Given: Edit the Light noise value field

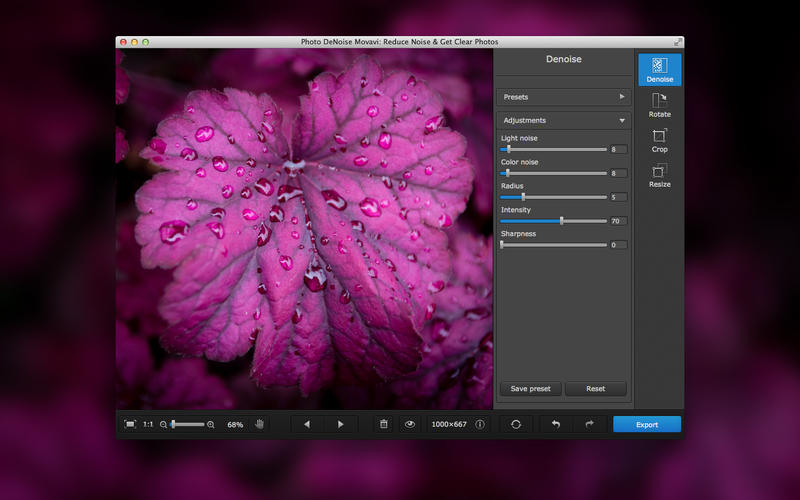Looking at the screenshot, I should point(618,149).
